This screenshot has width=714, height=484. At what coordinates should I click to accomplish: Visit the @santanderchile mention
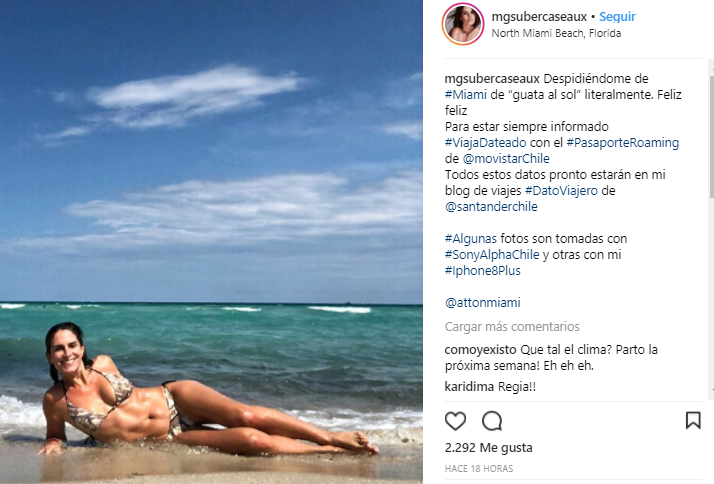pyautogui.click(x=491, y=206)
